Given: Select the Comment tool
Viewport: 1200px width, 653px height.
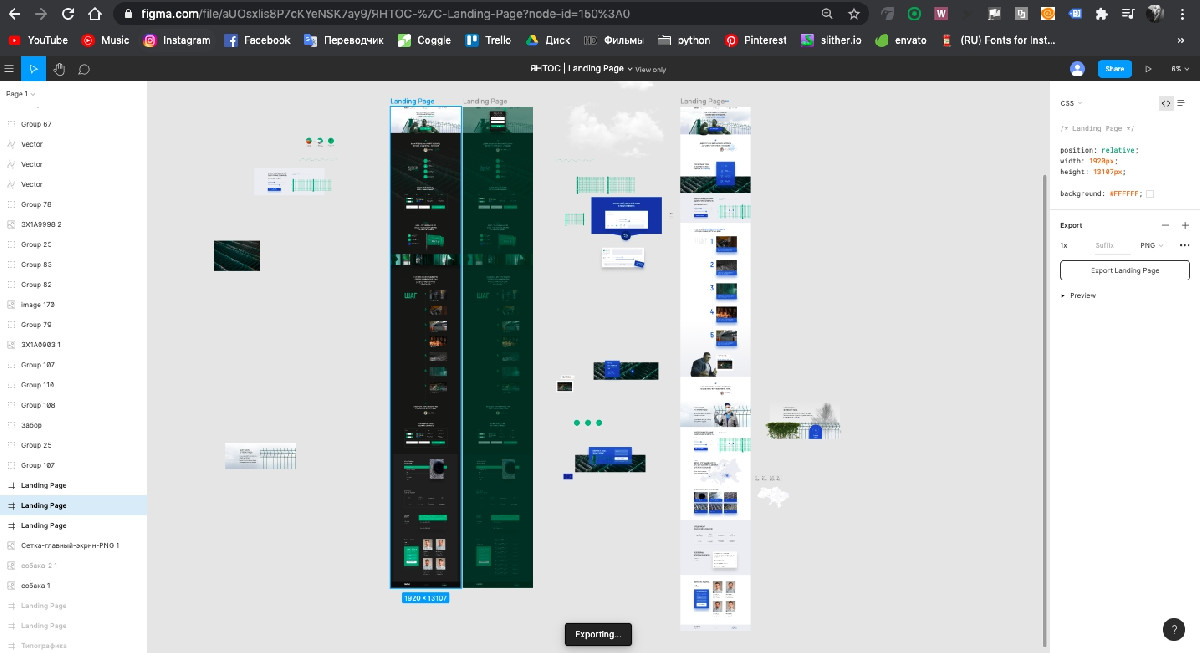Looking at the screenshot, I should 84,69.
